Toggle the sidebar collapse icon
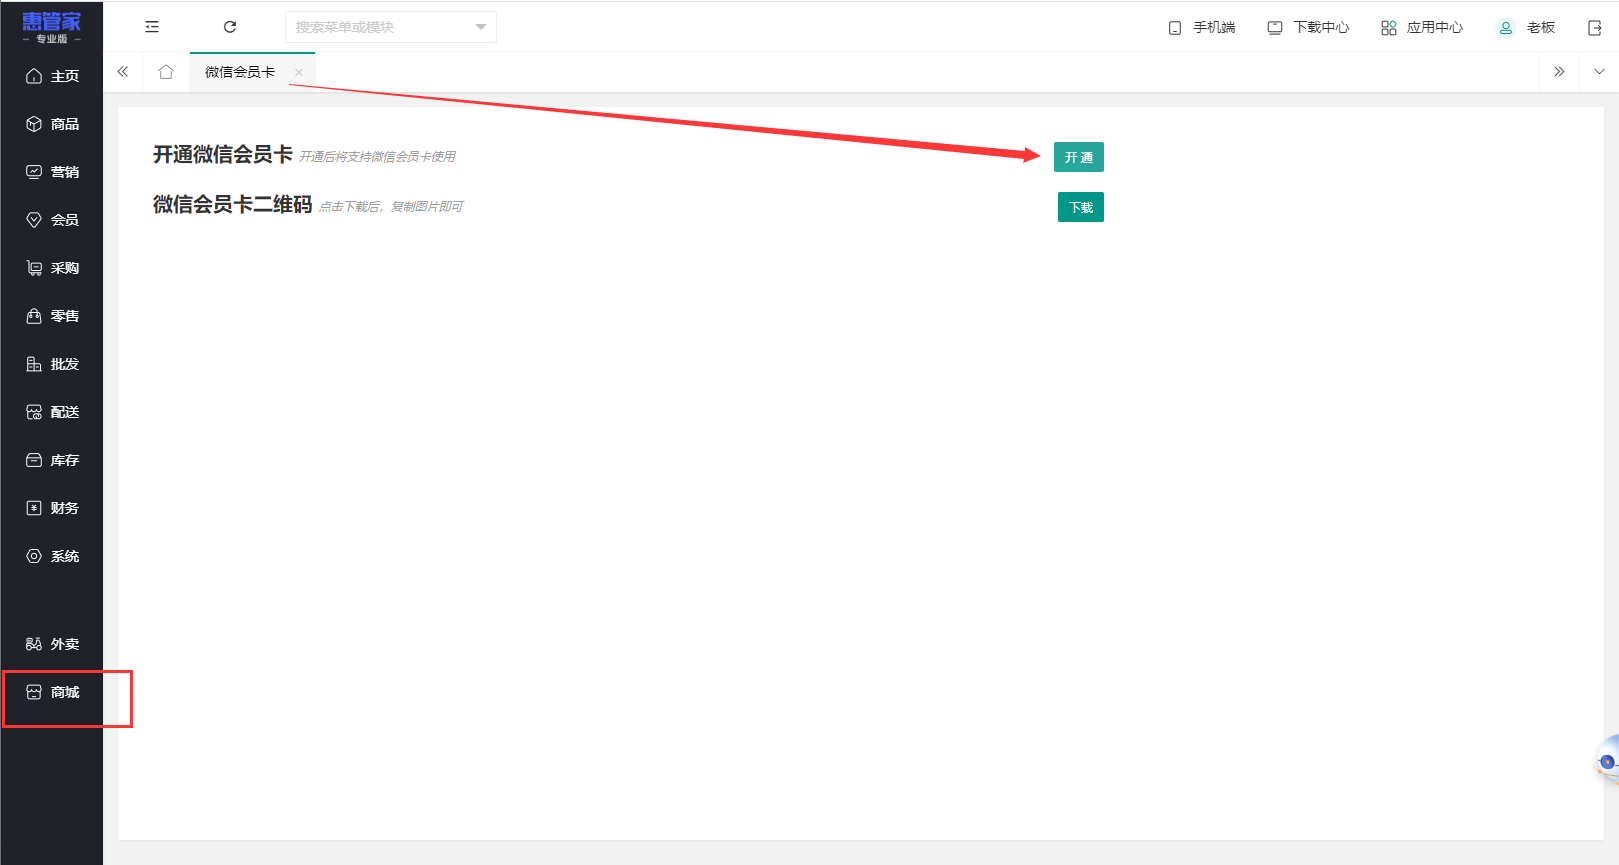The height and width of the screenshot is (865, 1619). [152, 27]
